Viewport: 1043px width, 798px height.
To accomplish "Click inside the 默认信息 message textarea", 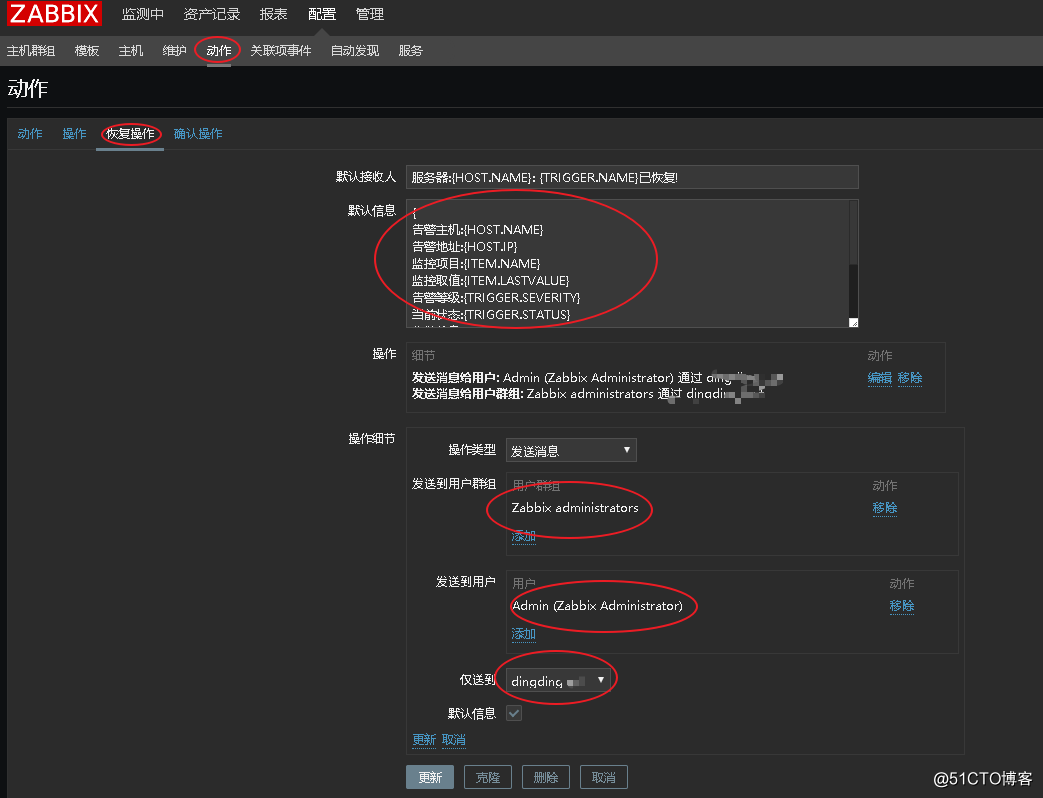I will pyautogui.click(x=627, y=263).
